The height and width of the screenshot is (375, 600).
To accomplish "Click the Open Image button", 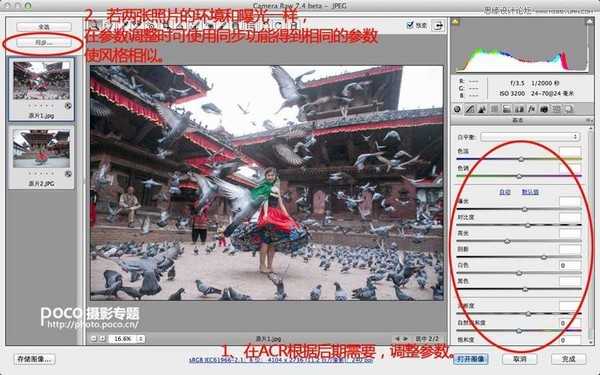I will point(471,359).
